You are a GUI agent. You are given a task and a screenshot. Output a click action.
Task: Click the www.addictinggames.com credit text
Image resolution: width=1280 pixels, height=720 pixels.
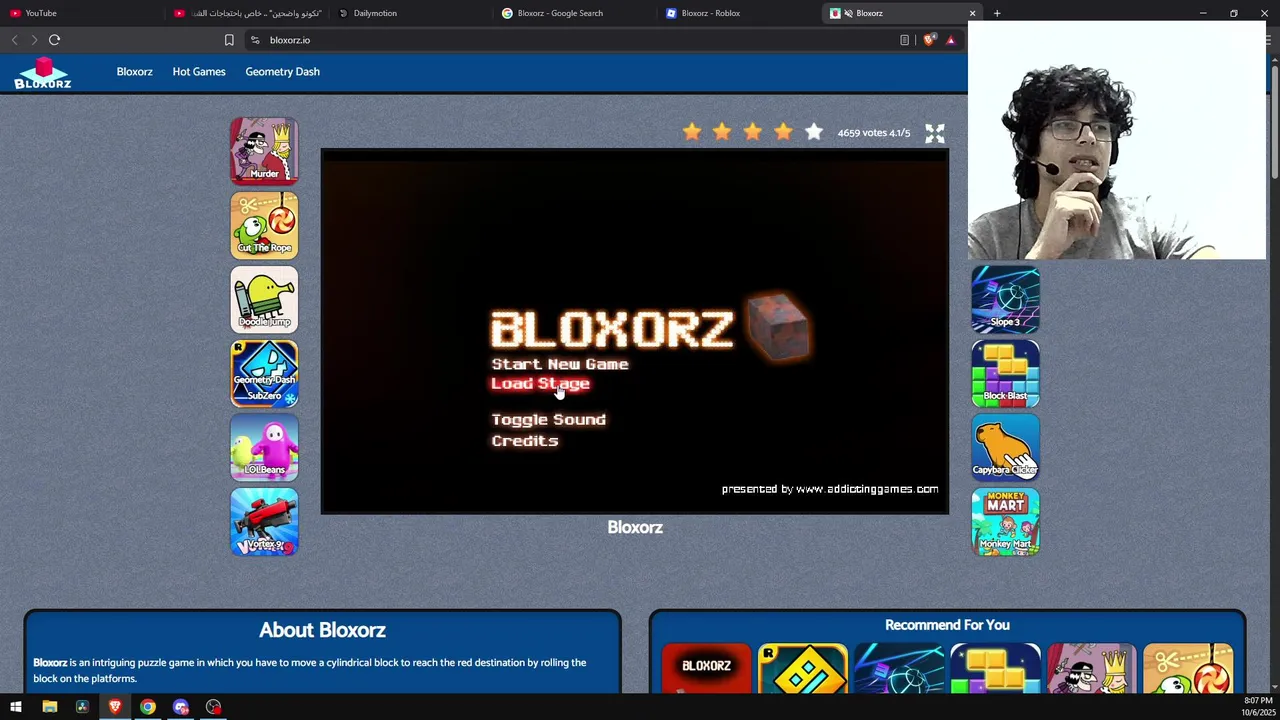click(867, 489)
